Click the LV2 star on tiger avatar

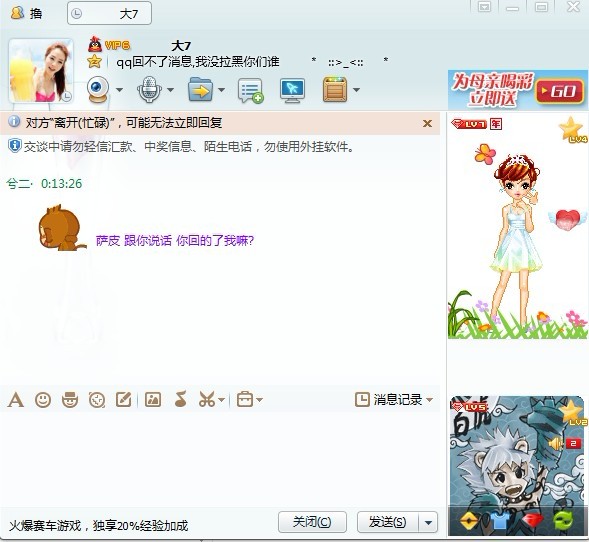coord(574,413)
